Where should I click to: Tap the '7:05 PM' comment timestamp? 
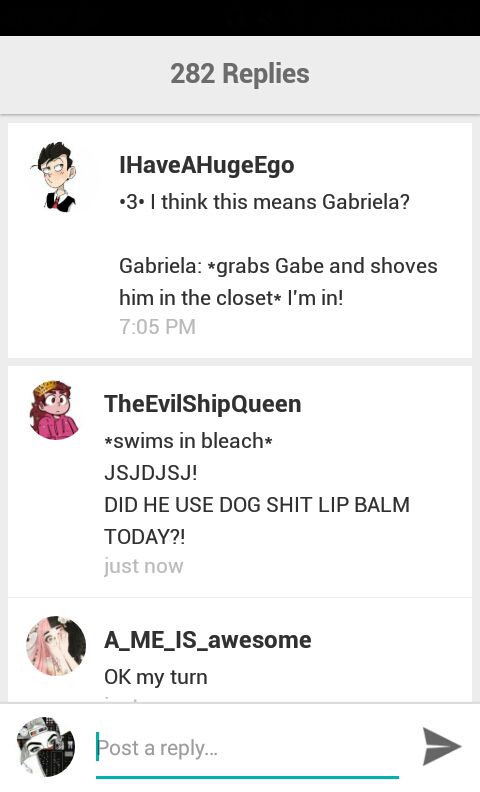[x=157, y=327]
